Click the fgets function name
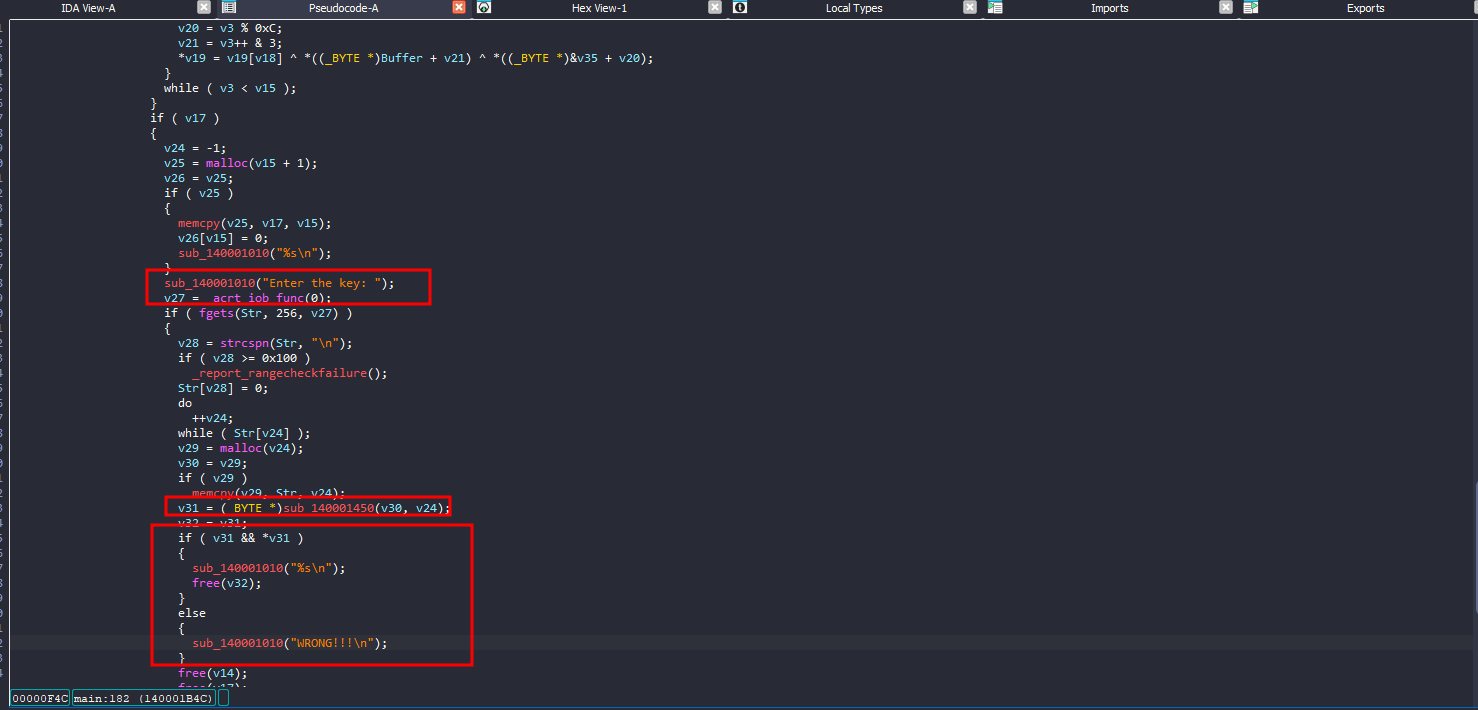Viewport: 1478px width, 710px height. (x=215, y=313)
